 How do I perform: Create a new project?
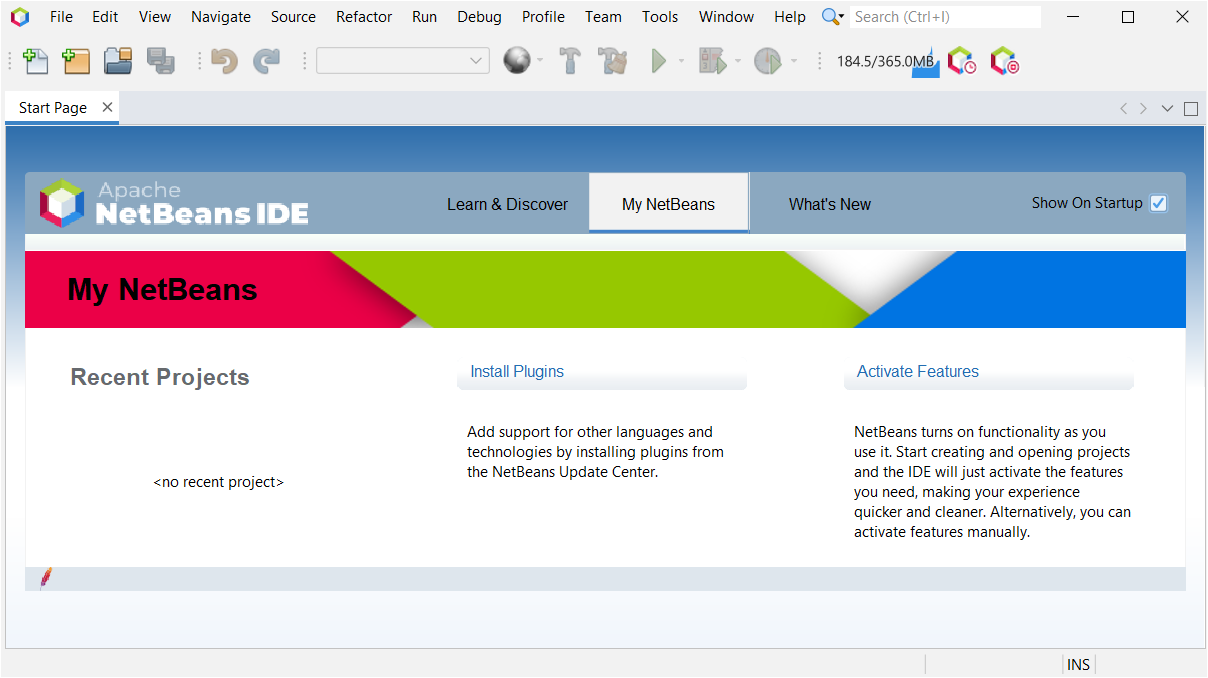[x=76, y=61]
